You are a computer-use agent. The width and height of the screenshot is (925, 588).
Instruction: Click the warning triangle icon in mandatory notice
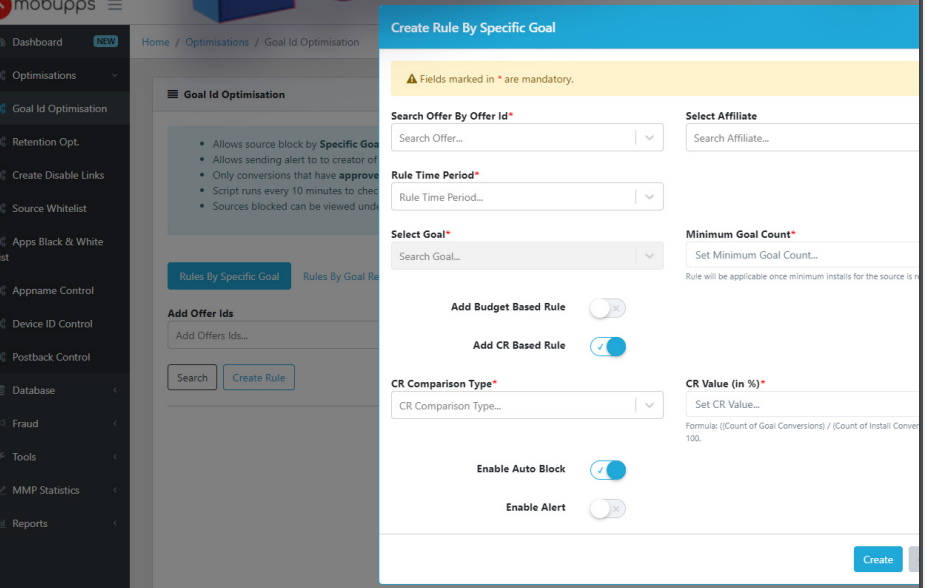pyautogui.click(x=412, y=79)
